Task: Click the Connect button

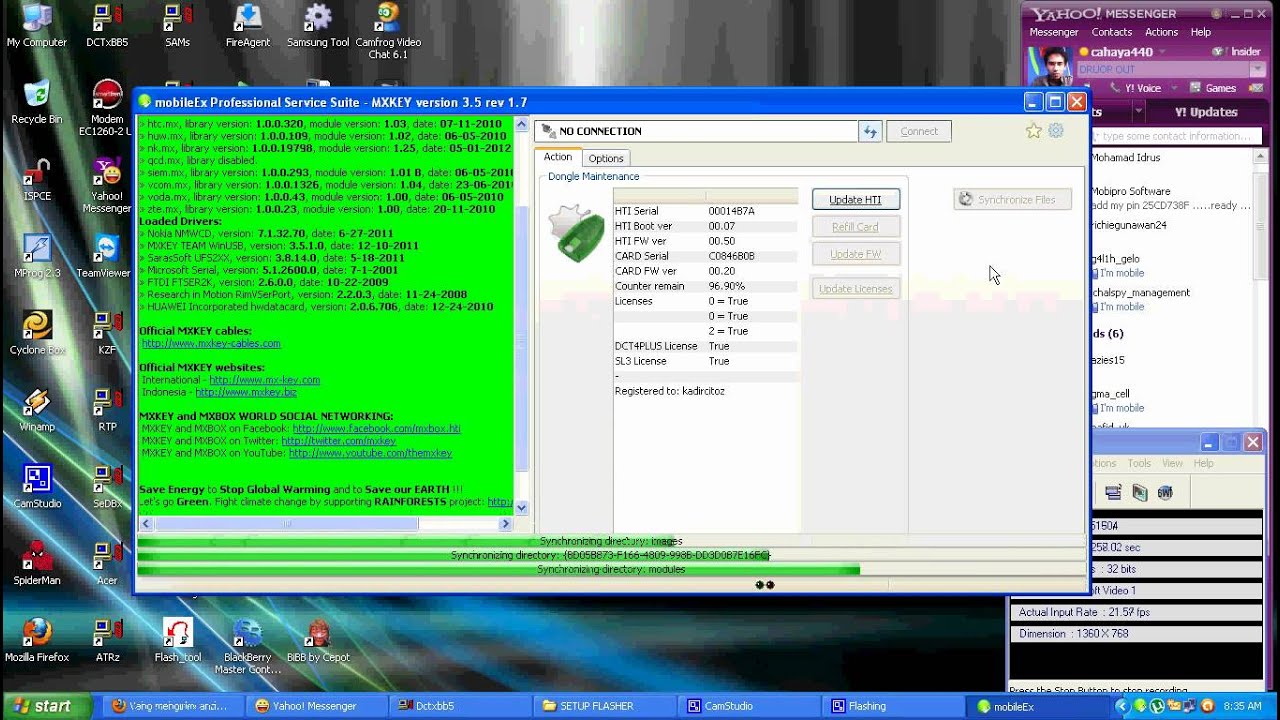Action: pos(919,131)
